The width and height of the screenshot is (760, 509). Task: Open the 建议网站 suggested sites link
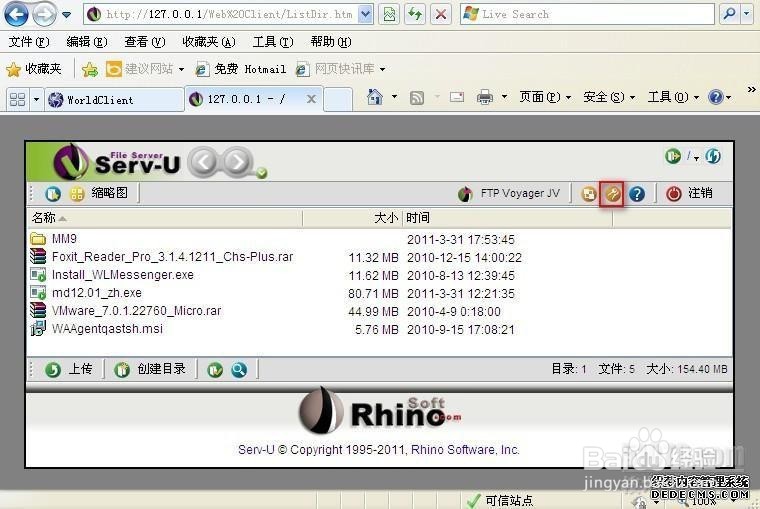pyautogui.click(x=145, y=69)
